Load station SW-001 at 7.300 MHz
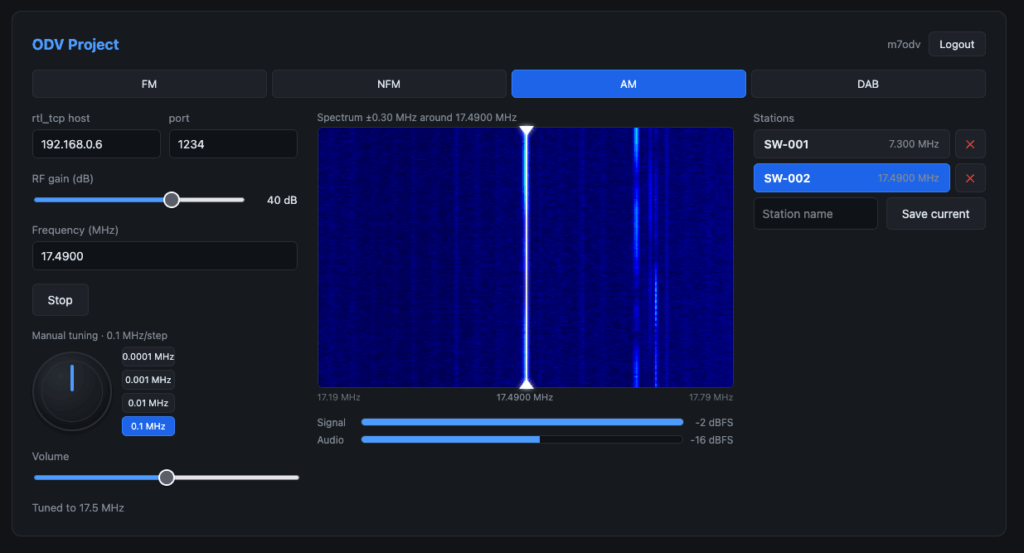The image size is (1024, 553). (852, 144)
